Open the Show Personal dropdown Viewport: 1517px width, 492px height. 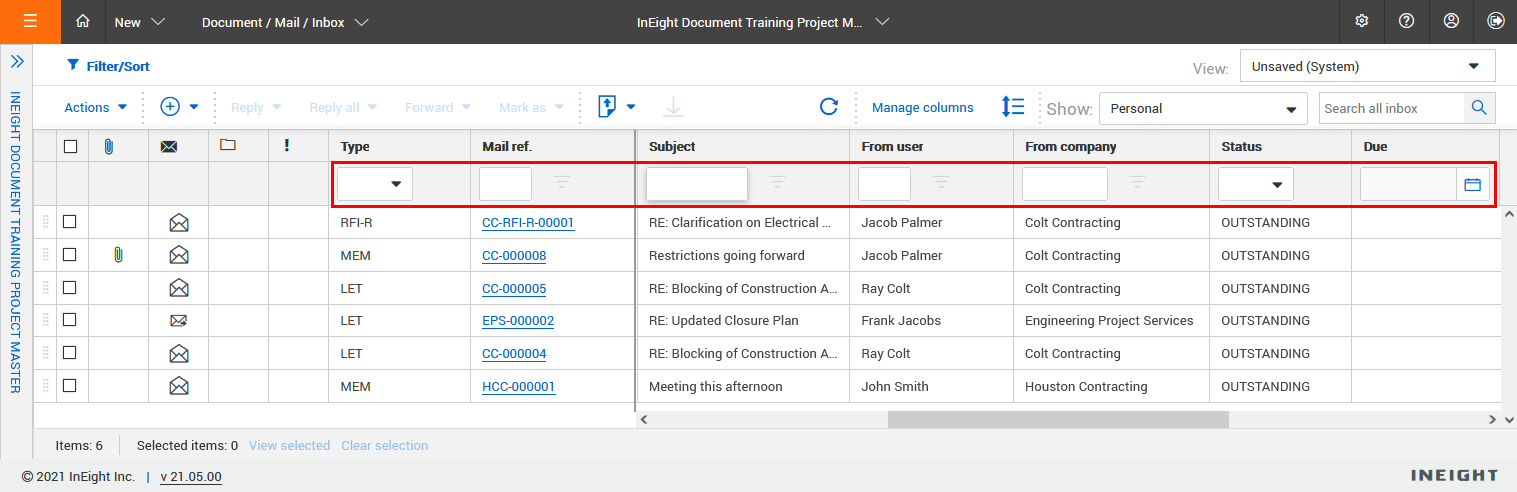tap(1202, 108)
